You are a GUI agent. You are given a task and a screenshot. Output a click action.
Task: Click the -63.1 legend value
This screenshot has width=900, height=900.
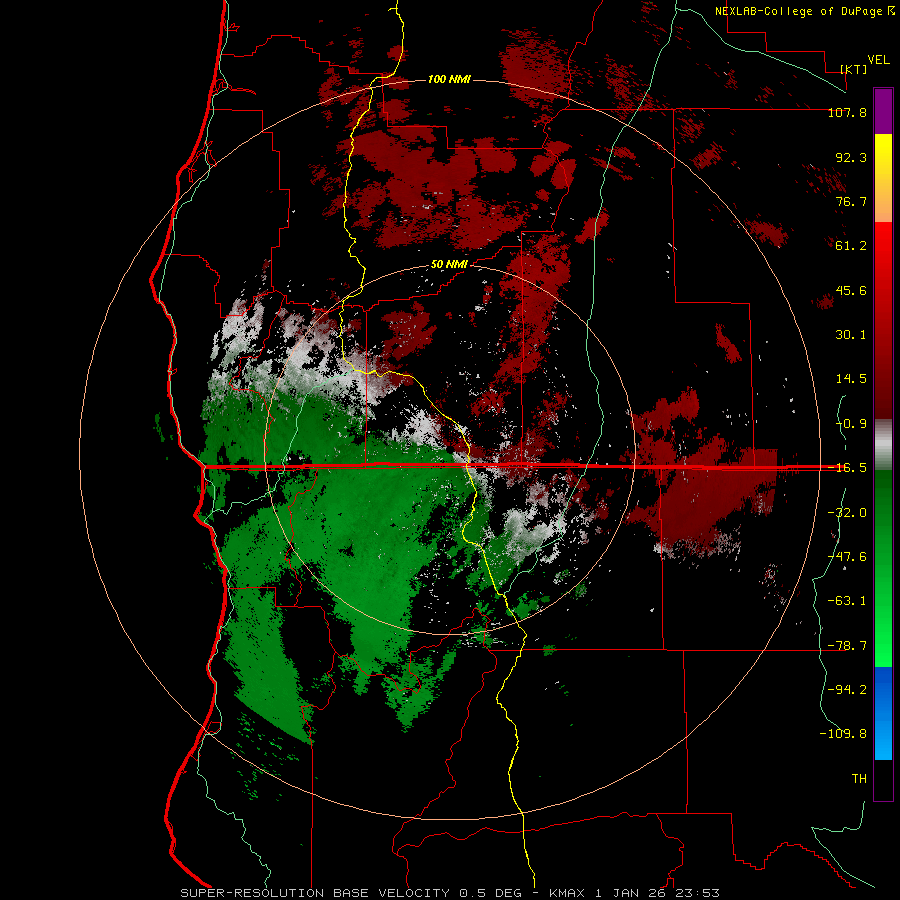847,601
